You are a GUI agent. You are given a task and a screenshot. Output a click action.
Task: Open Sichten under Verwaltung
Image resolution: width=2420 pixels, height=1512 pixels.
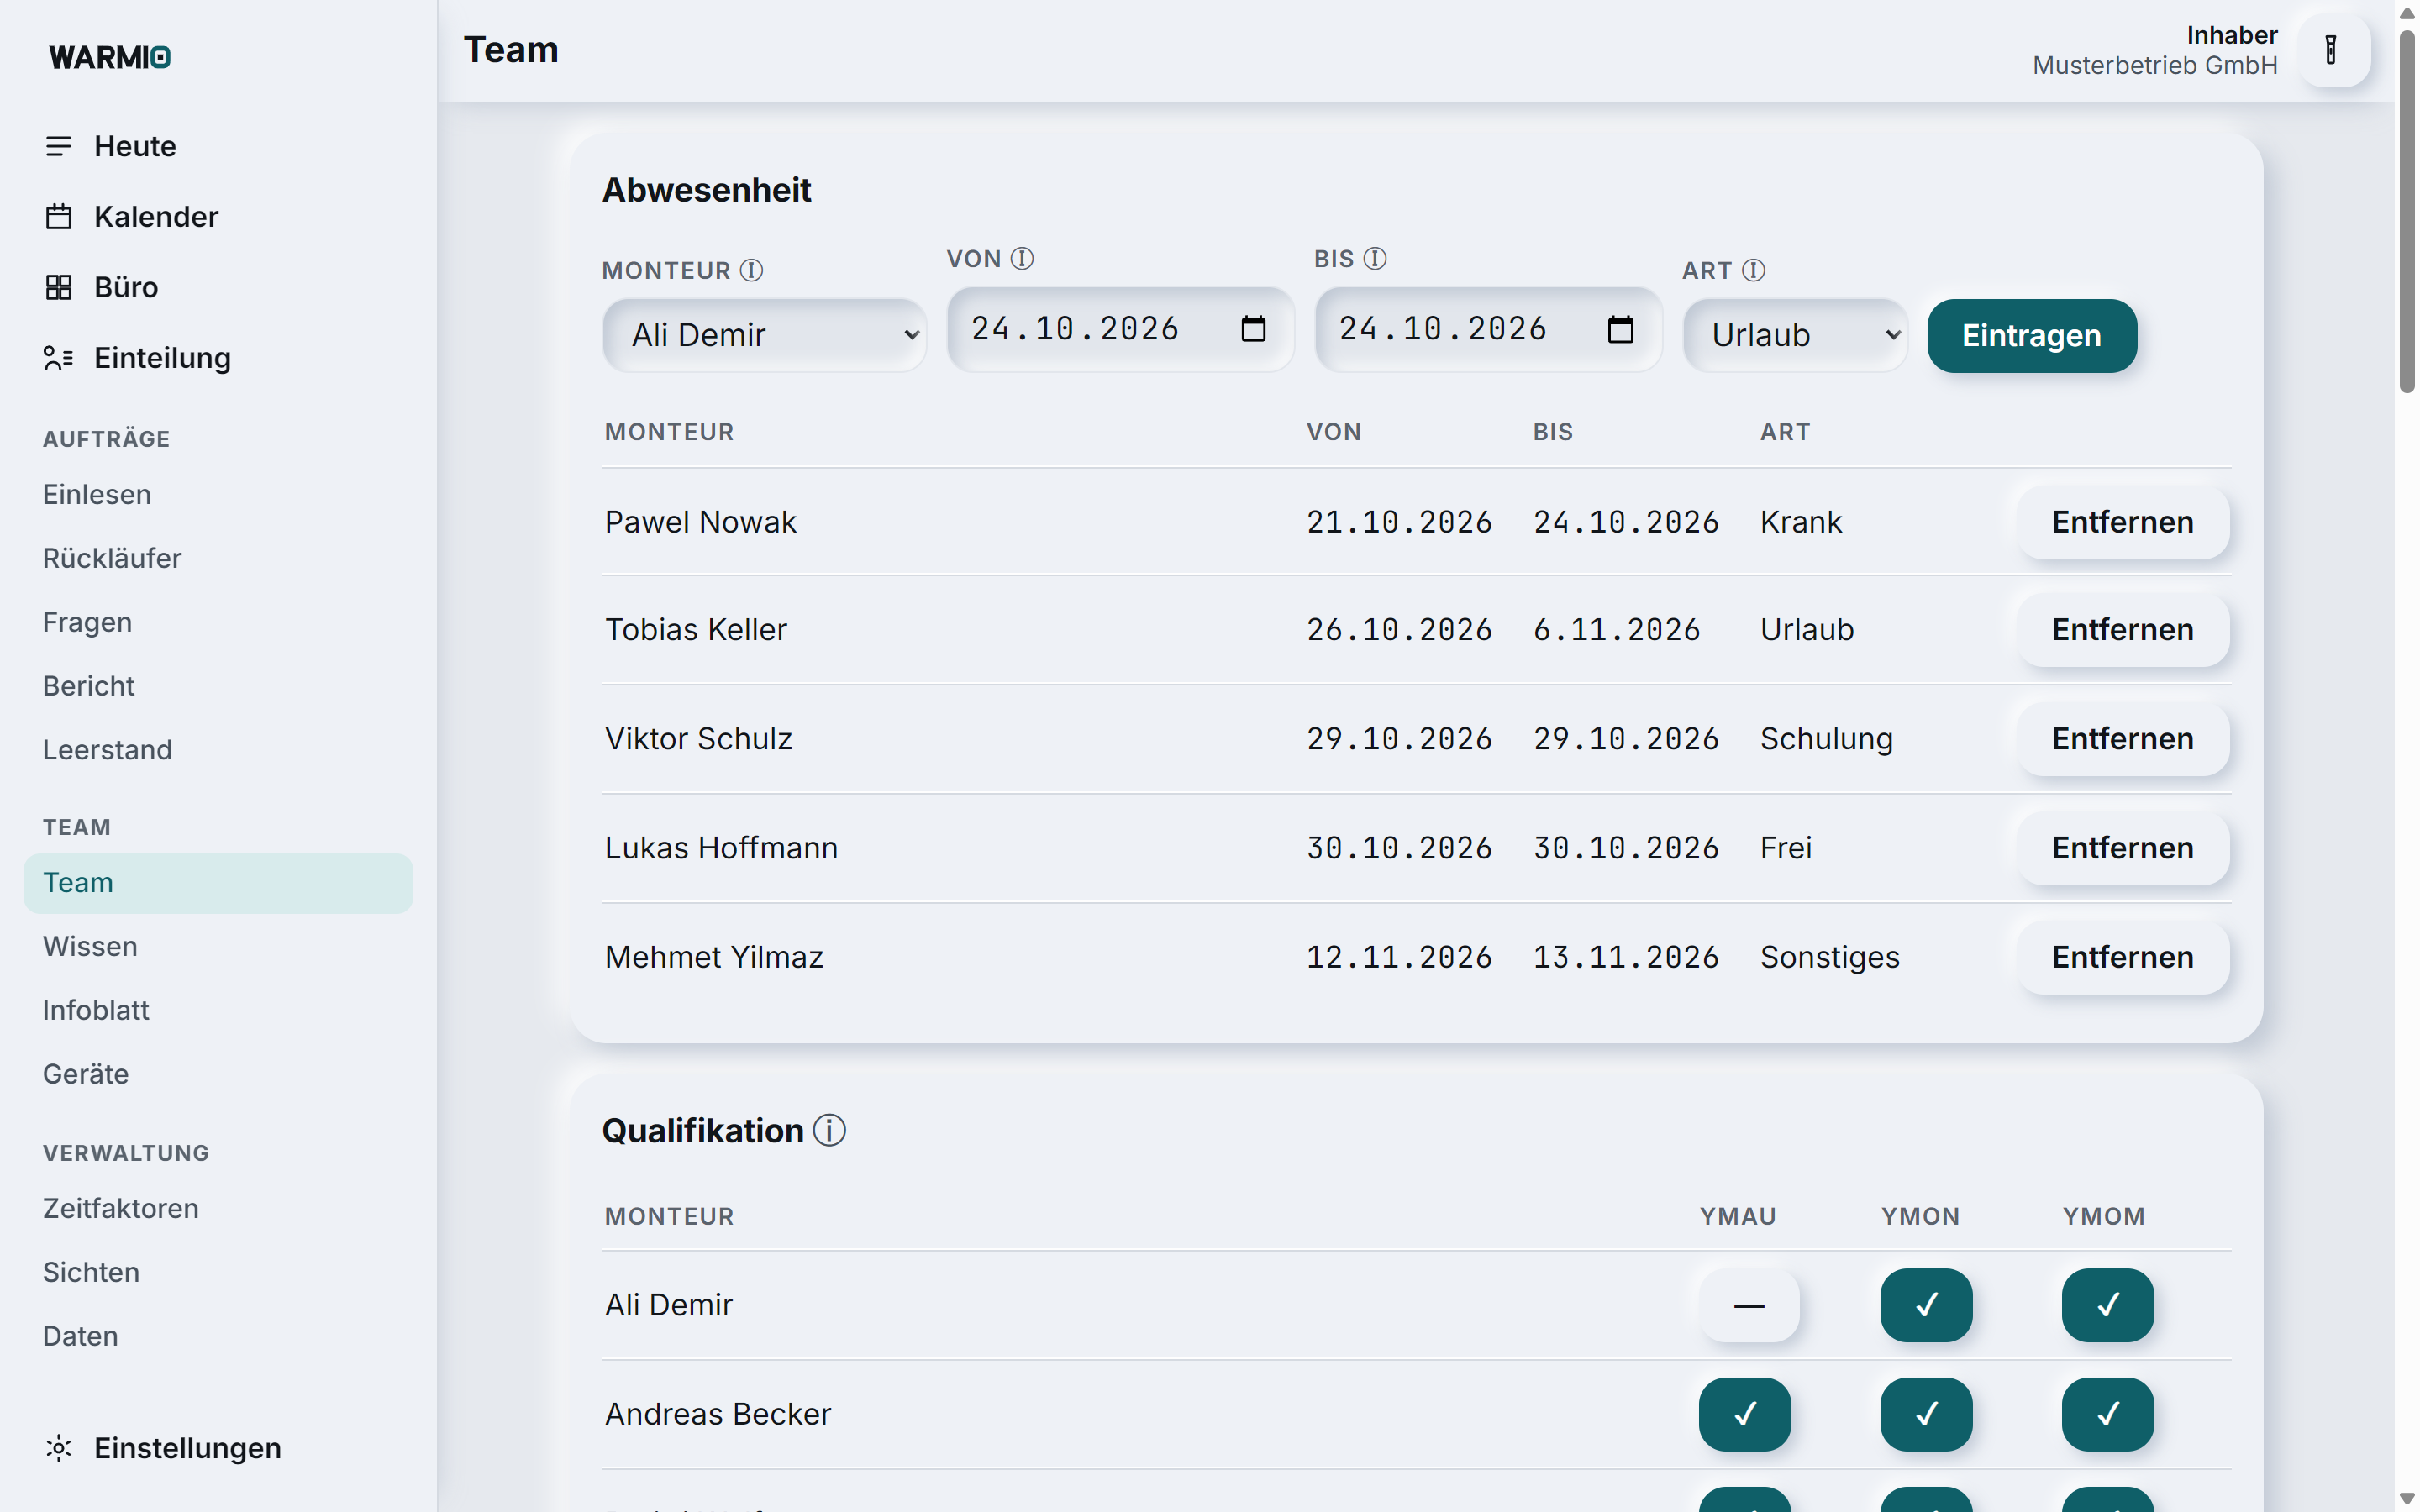(x=91, y=1272)
